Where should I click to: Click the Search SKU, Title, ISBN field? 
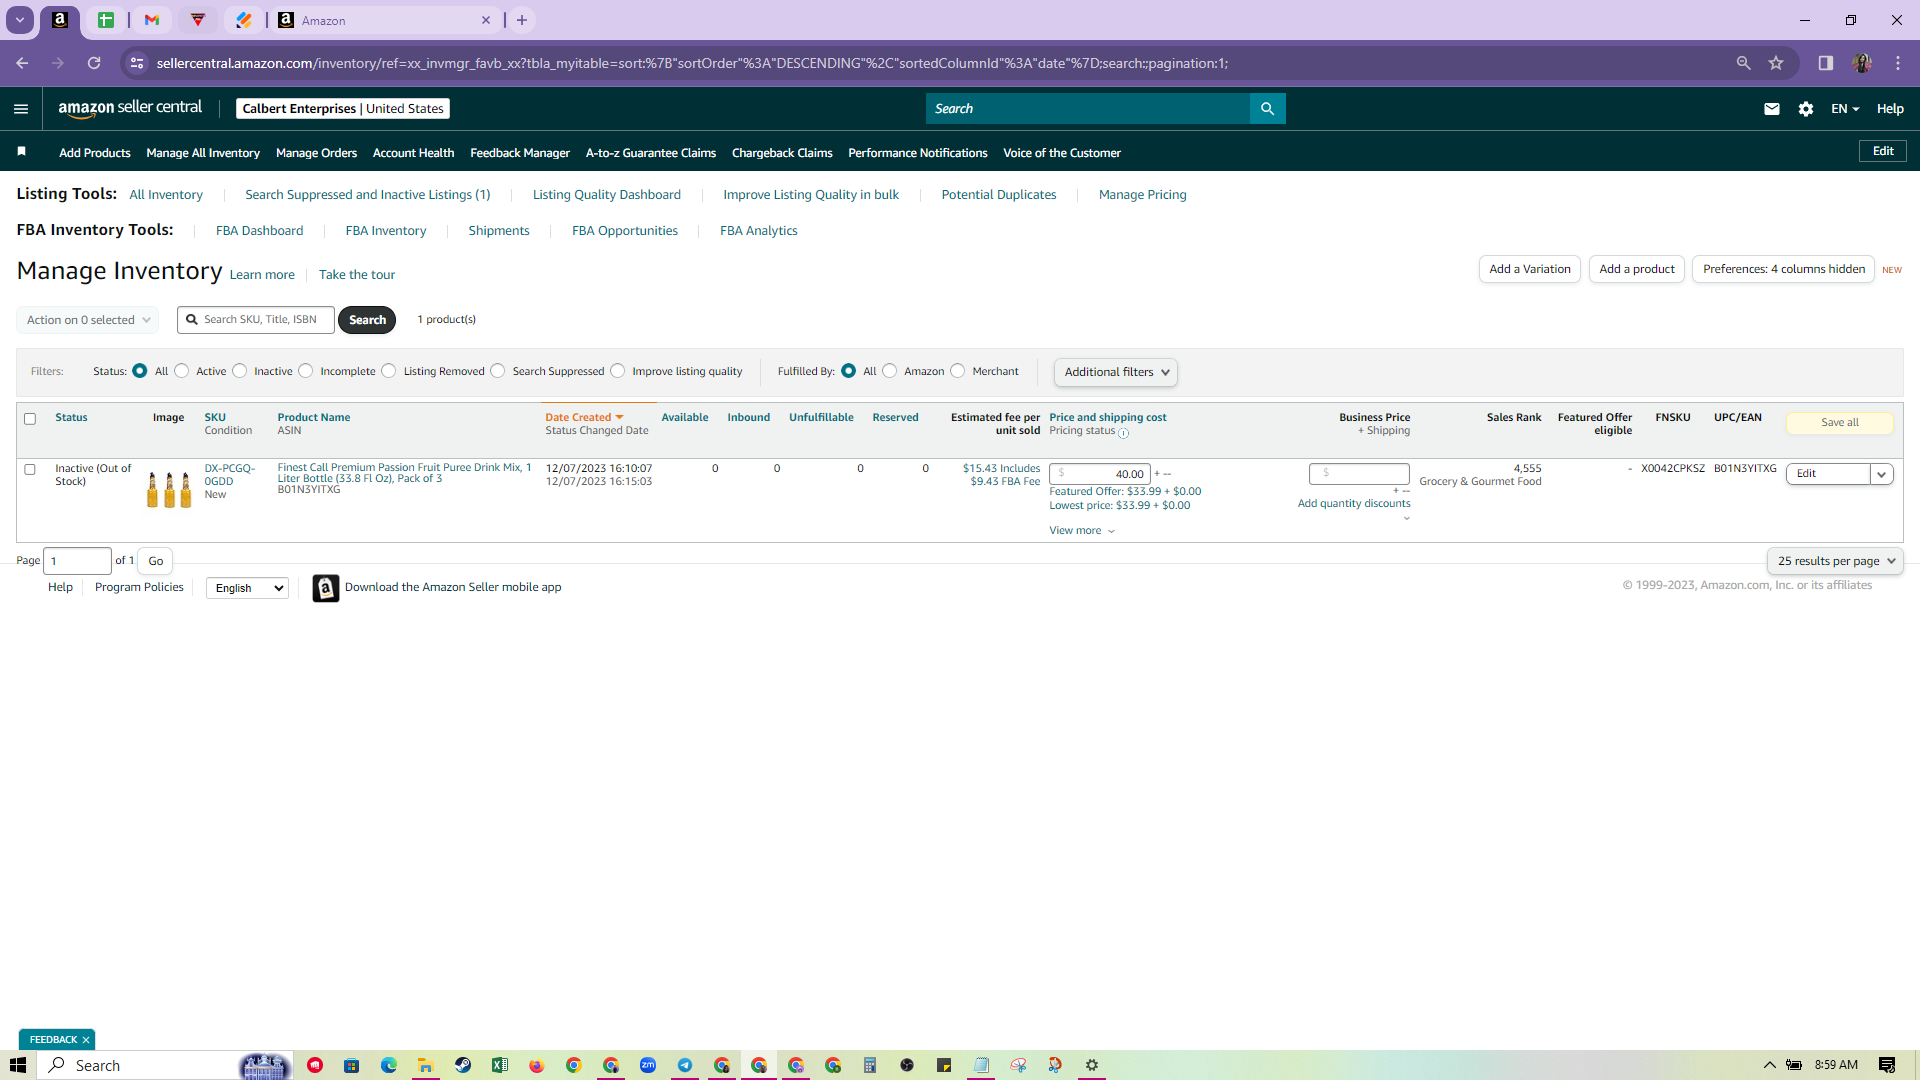click(256, 320)
